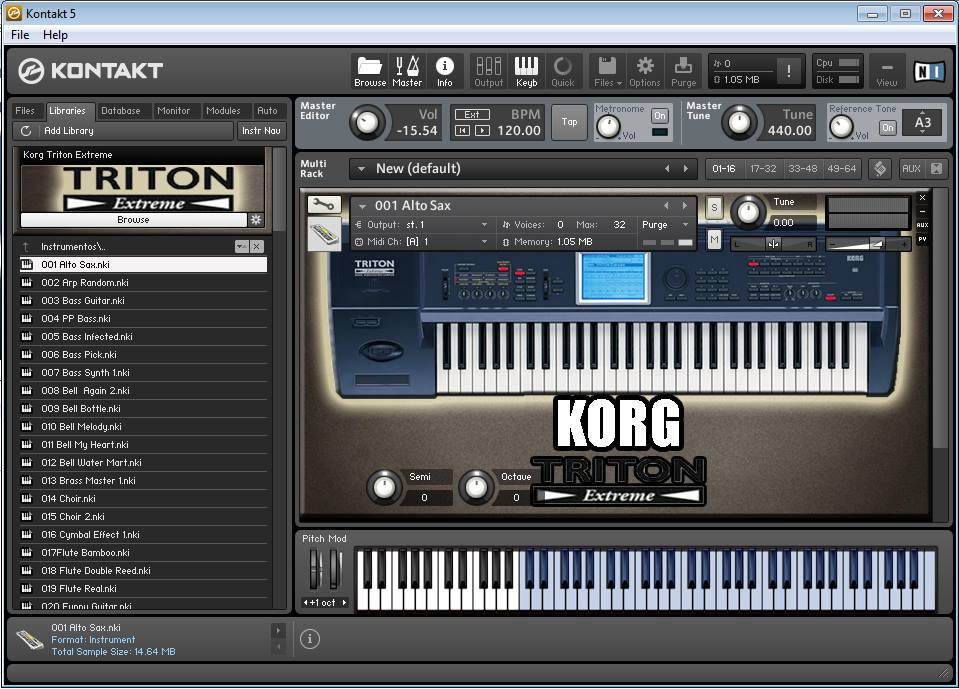This screenshot has height=689, width=959.
Task: Click the Info icon in the toolbar
Action: (x=445, y=65)
